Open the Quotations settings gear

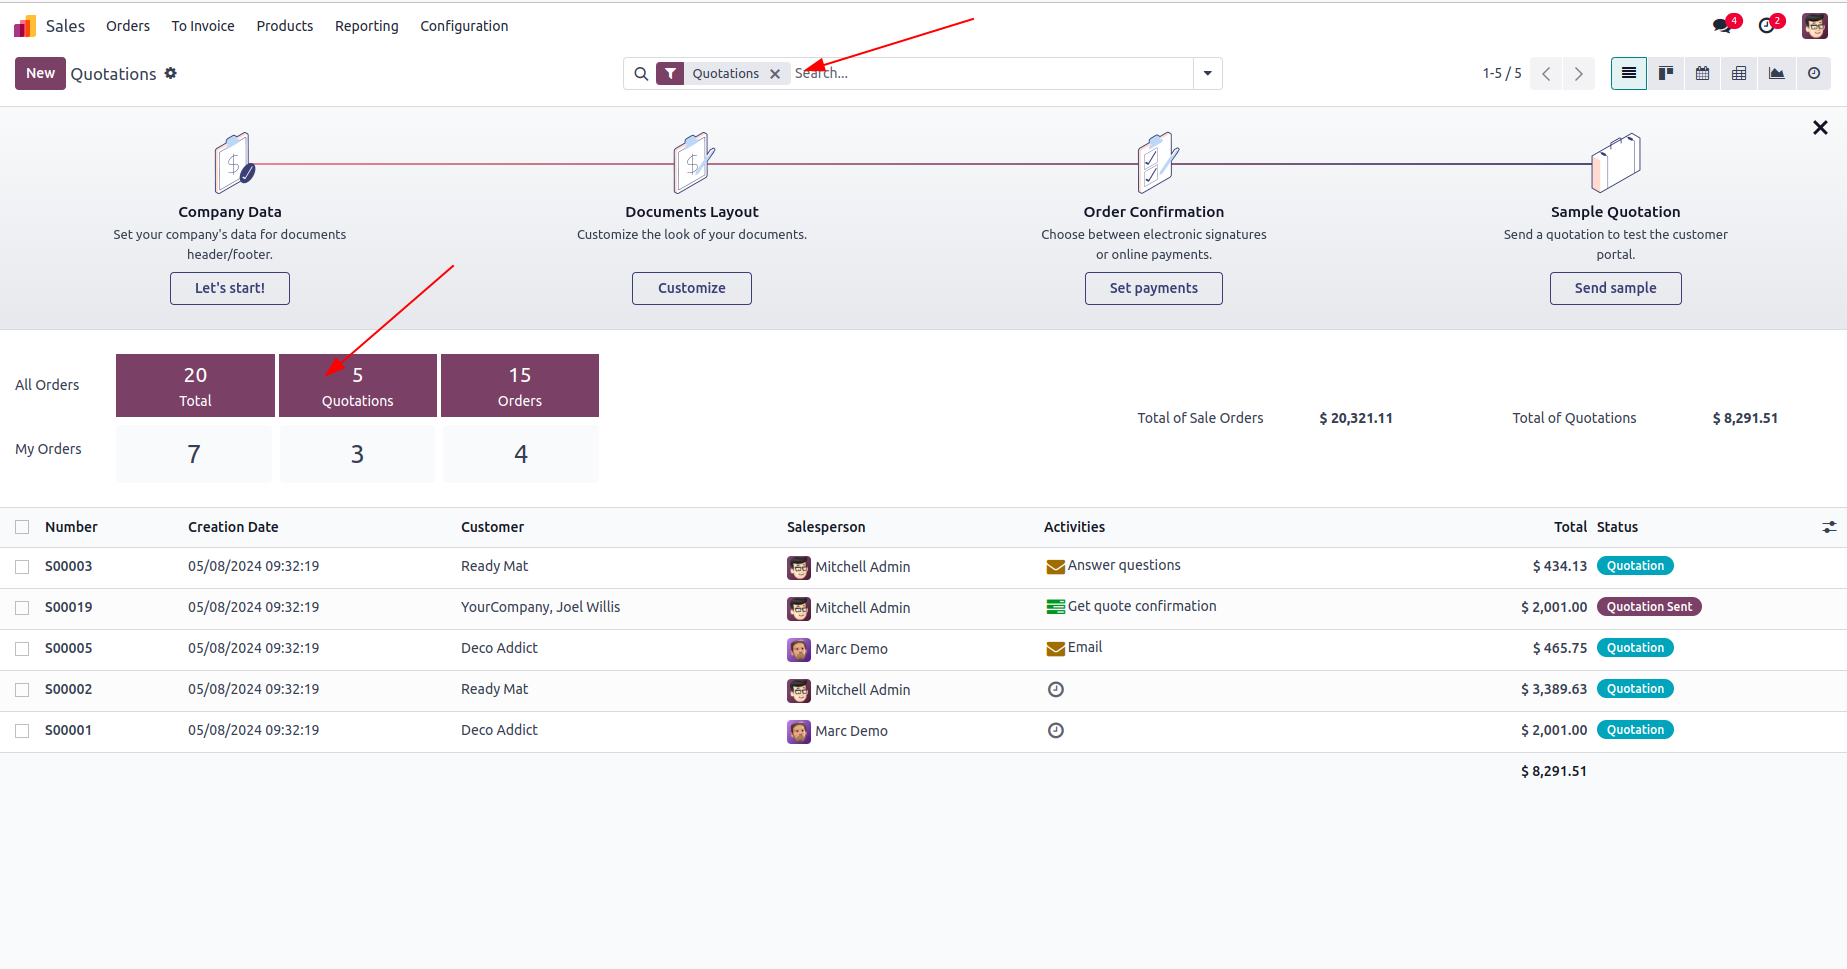click(x=171, y=73)
